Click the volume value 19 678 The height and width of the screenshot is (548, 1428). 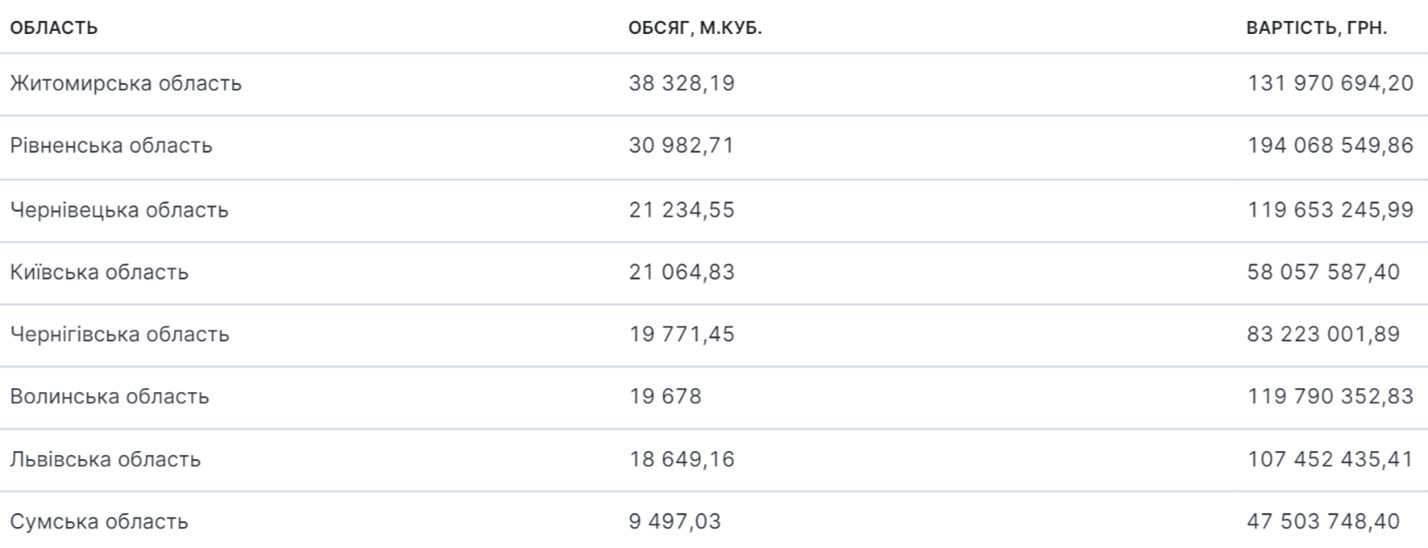665,397
